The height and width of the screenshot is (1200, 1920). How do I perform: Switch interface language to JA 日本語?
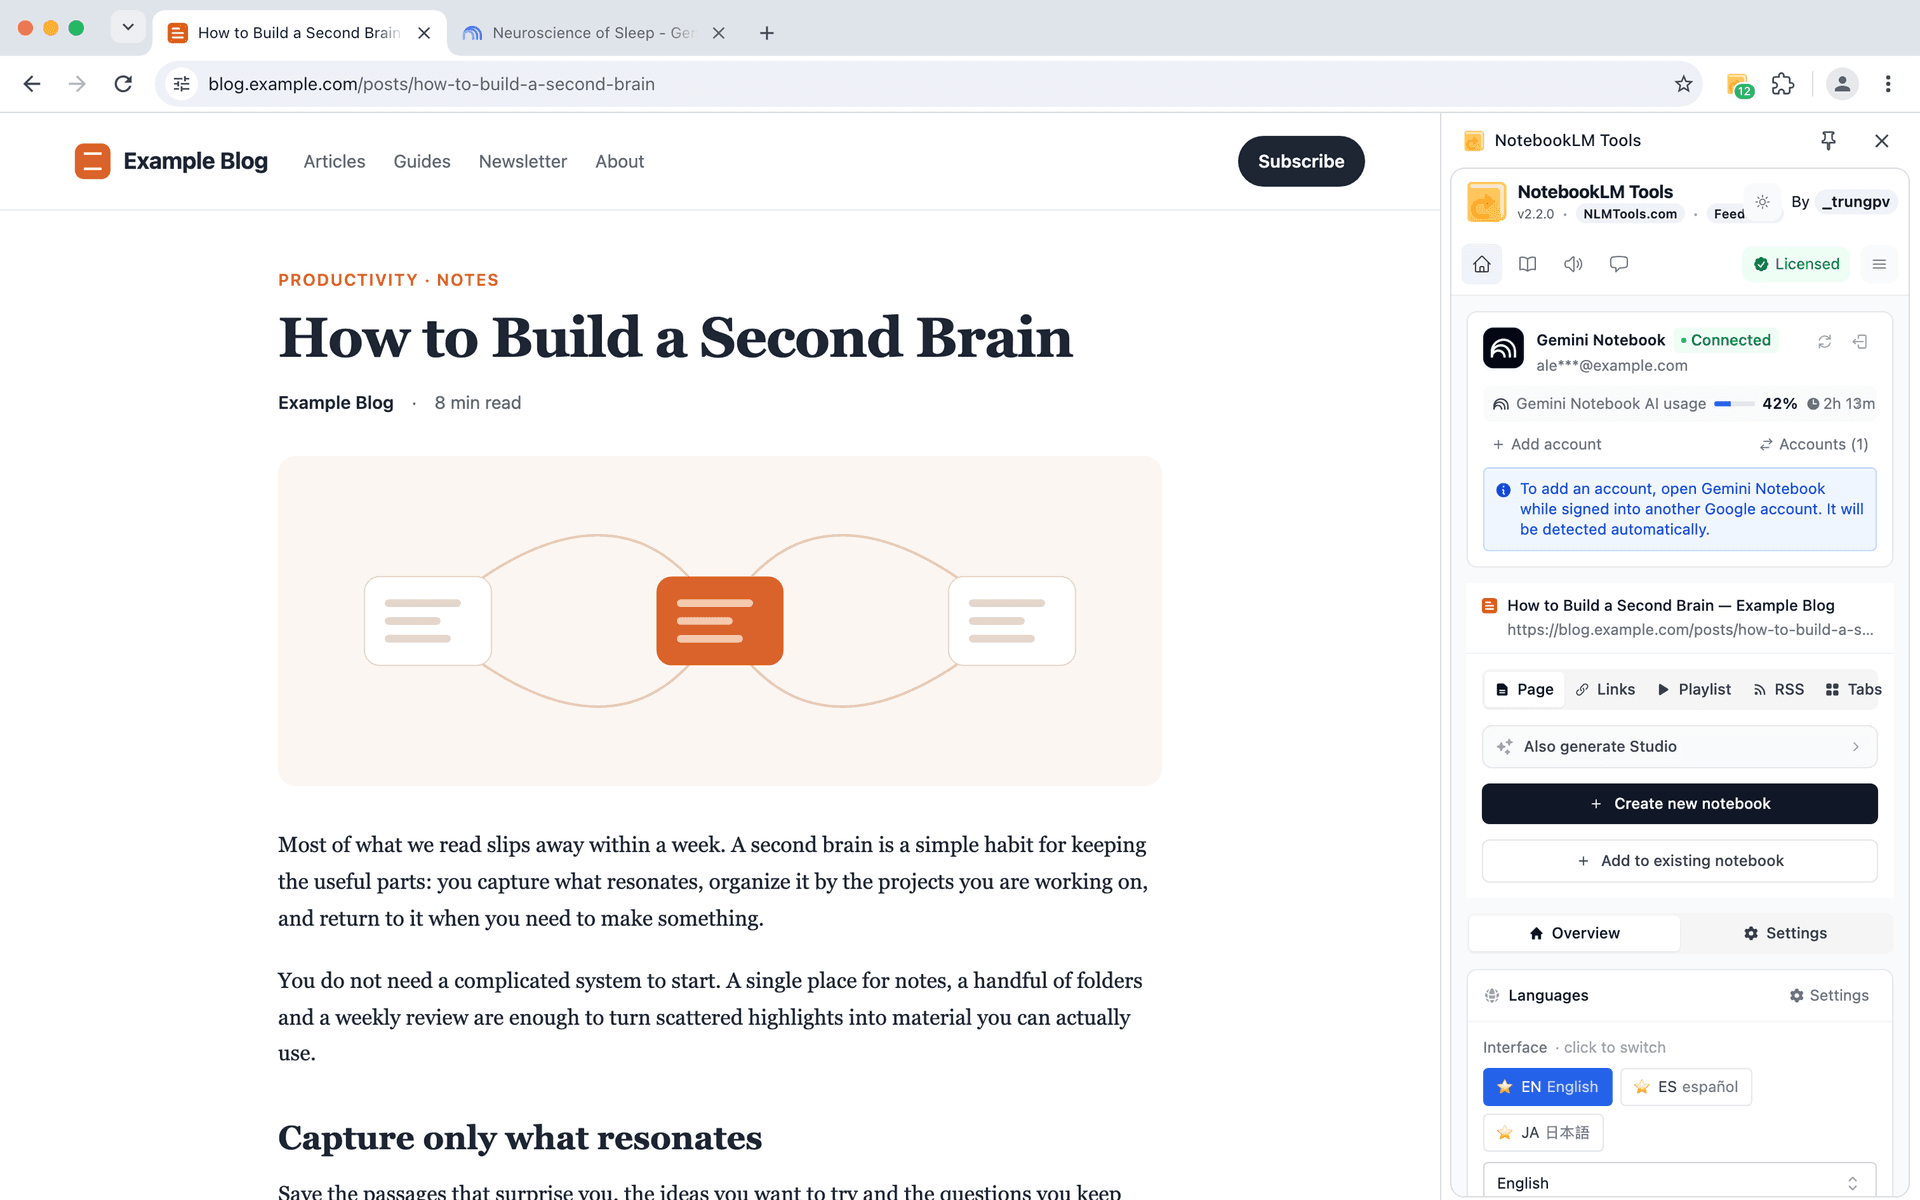point(1542,1133)
